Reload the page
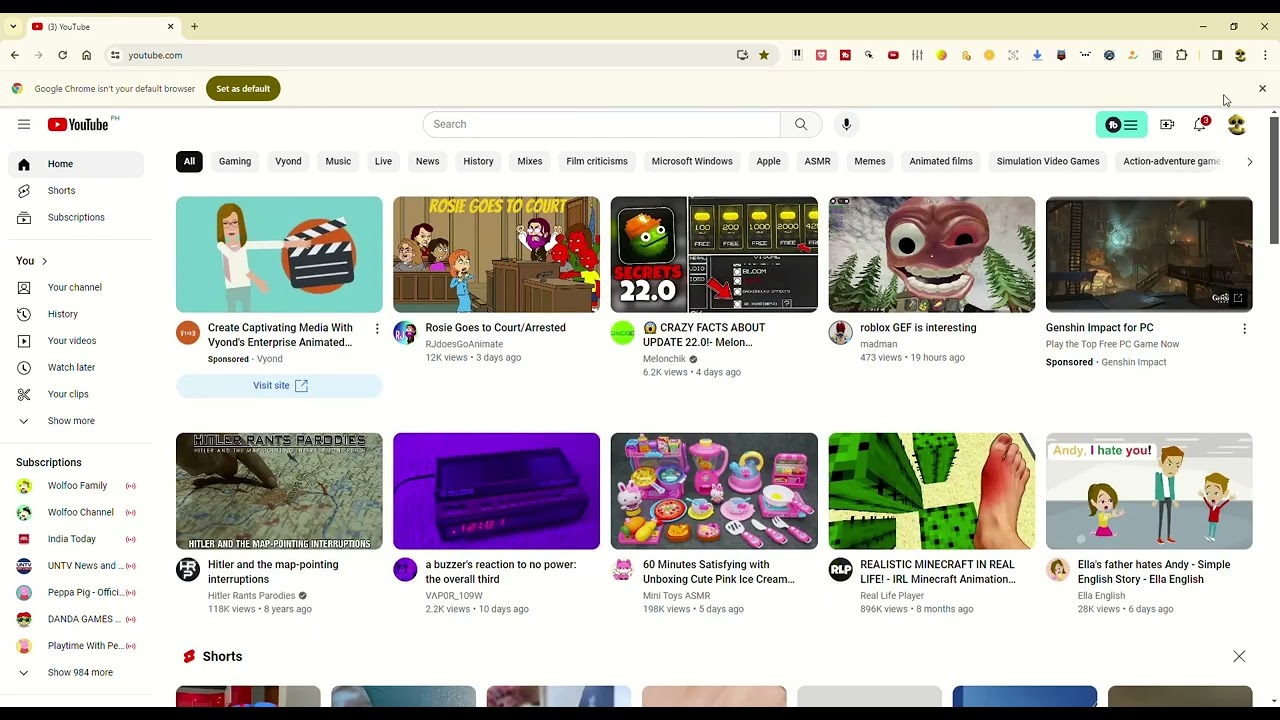Image resolution: width=1280 pixels, height=720 pixels. 62,55
